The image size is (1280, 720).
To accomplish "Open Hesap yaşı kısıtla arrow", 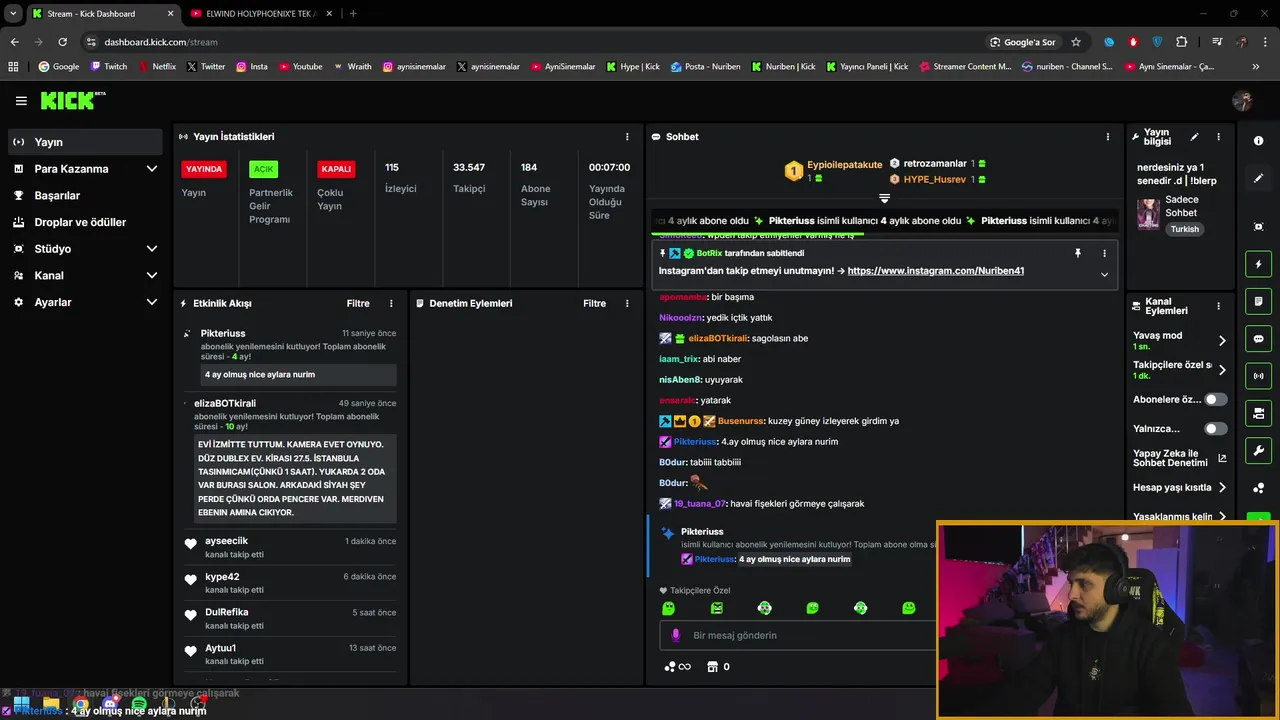I will pyautogui.click(x=1222, y=488).
